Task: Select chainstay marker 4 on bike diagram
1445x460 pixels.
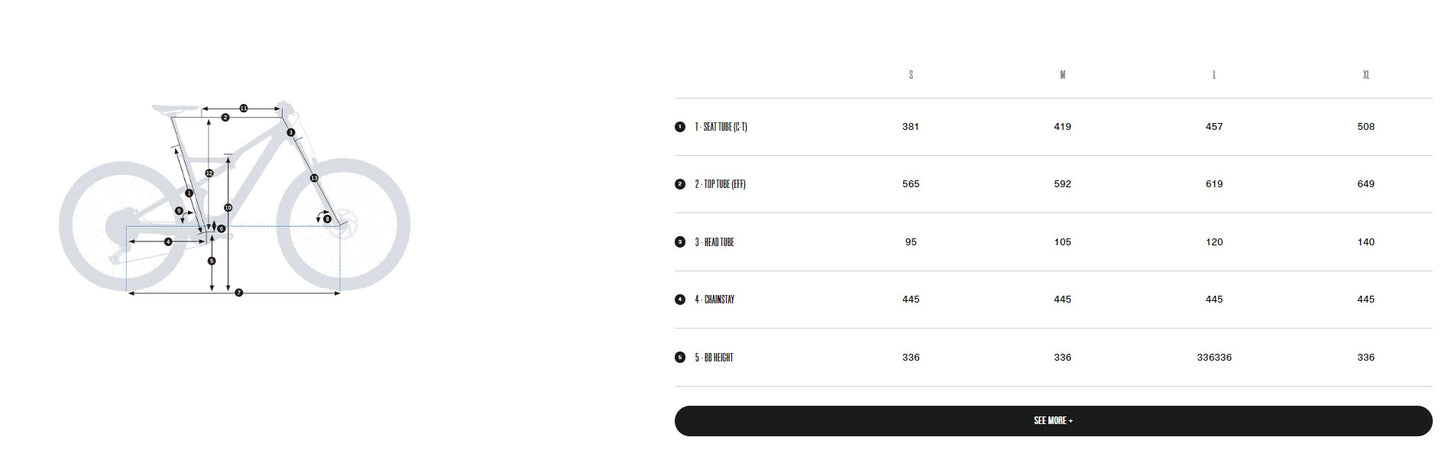Action: (x=168, y=241)
